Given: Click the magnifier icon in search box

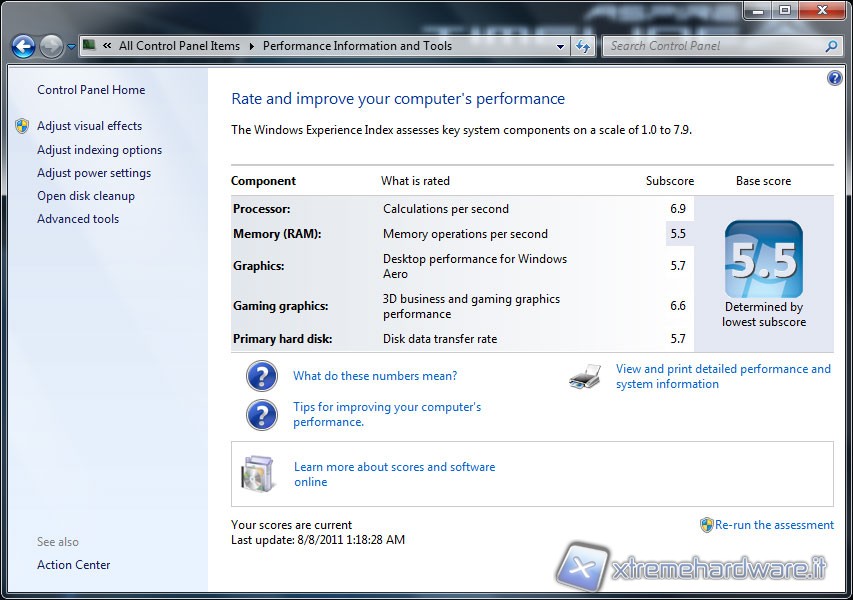Looking at the screenshot, I should (830, 46).
